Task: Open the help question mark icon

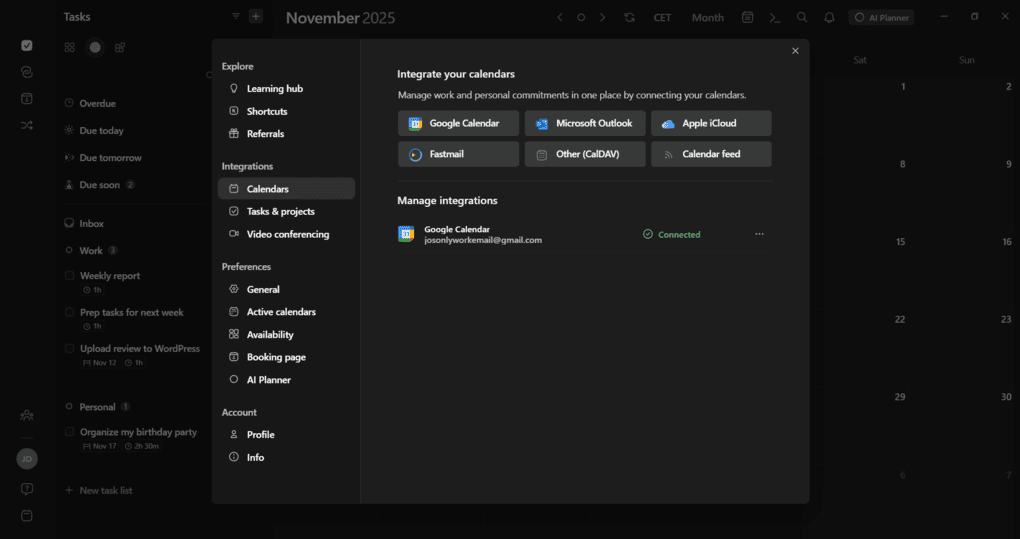Action: [x=27, y=489]
